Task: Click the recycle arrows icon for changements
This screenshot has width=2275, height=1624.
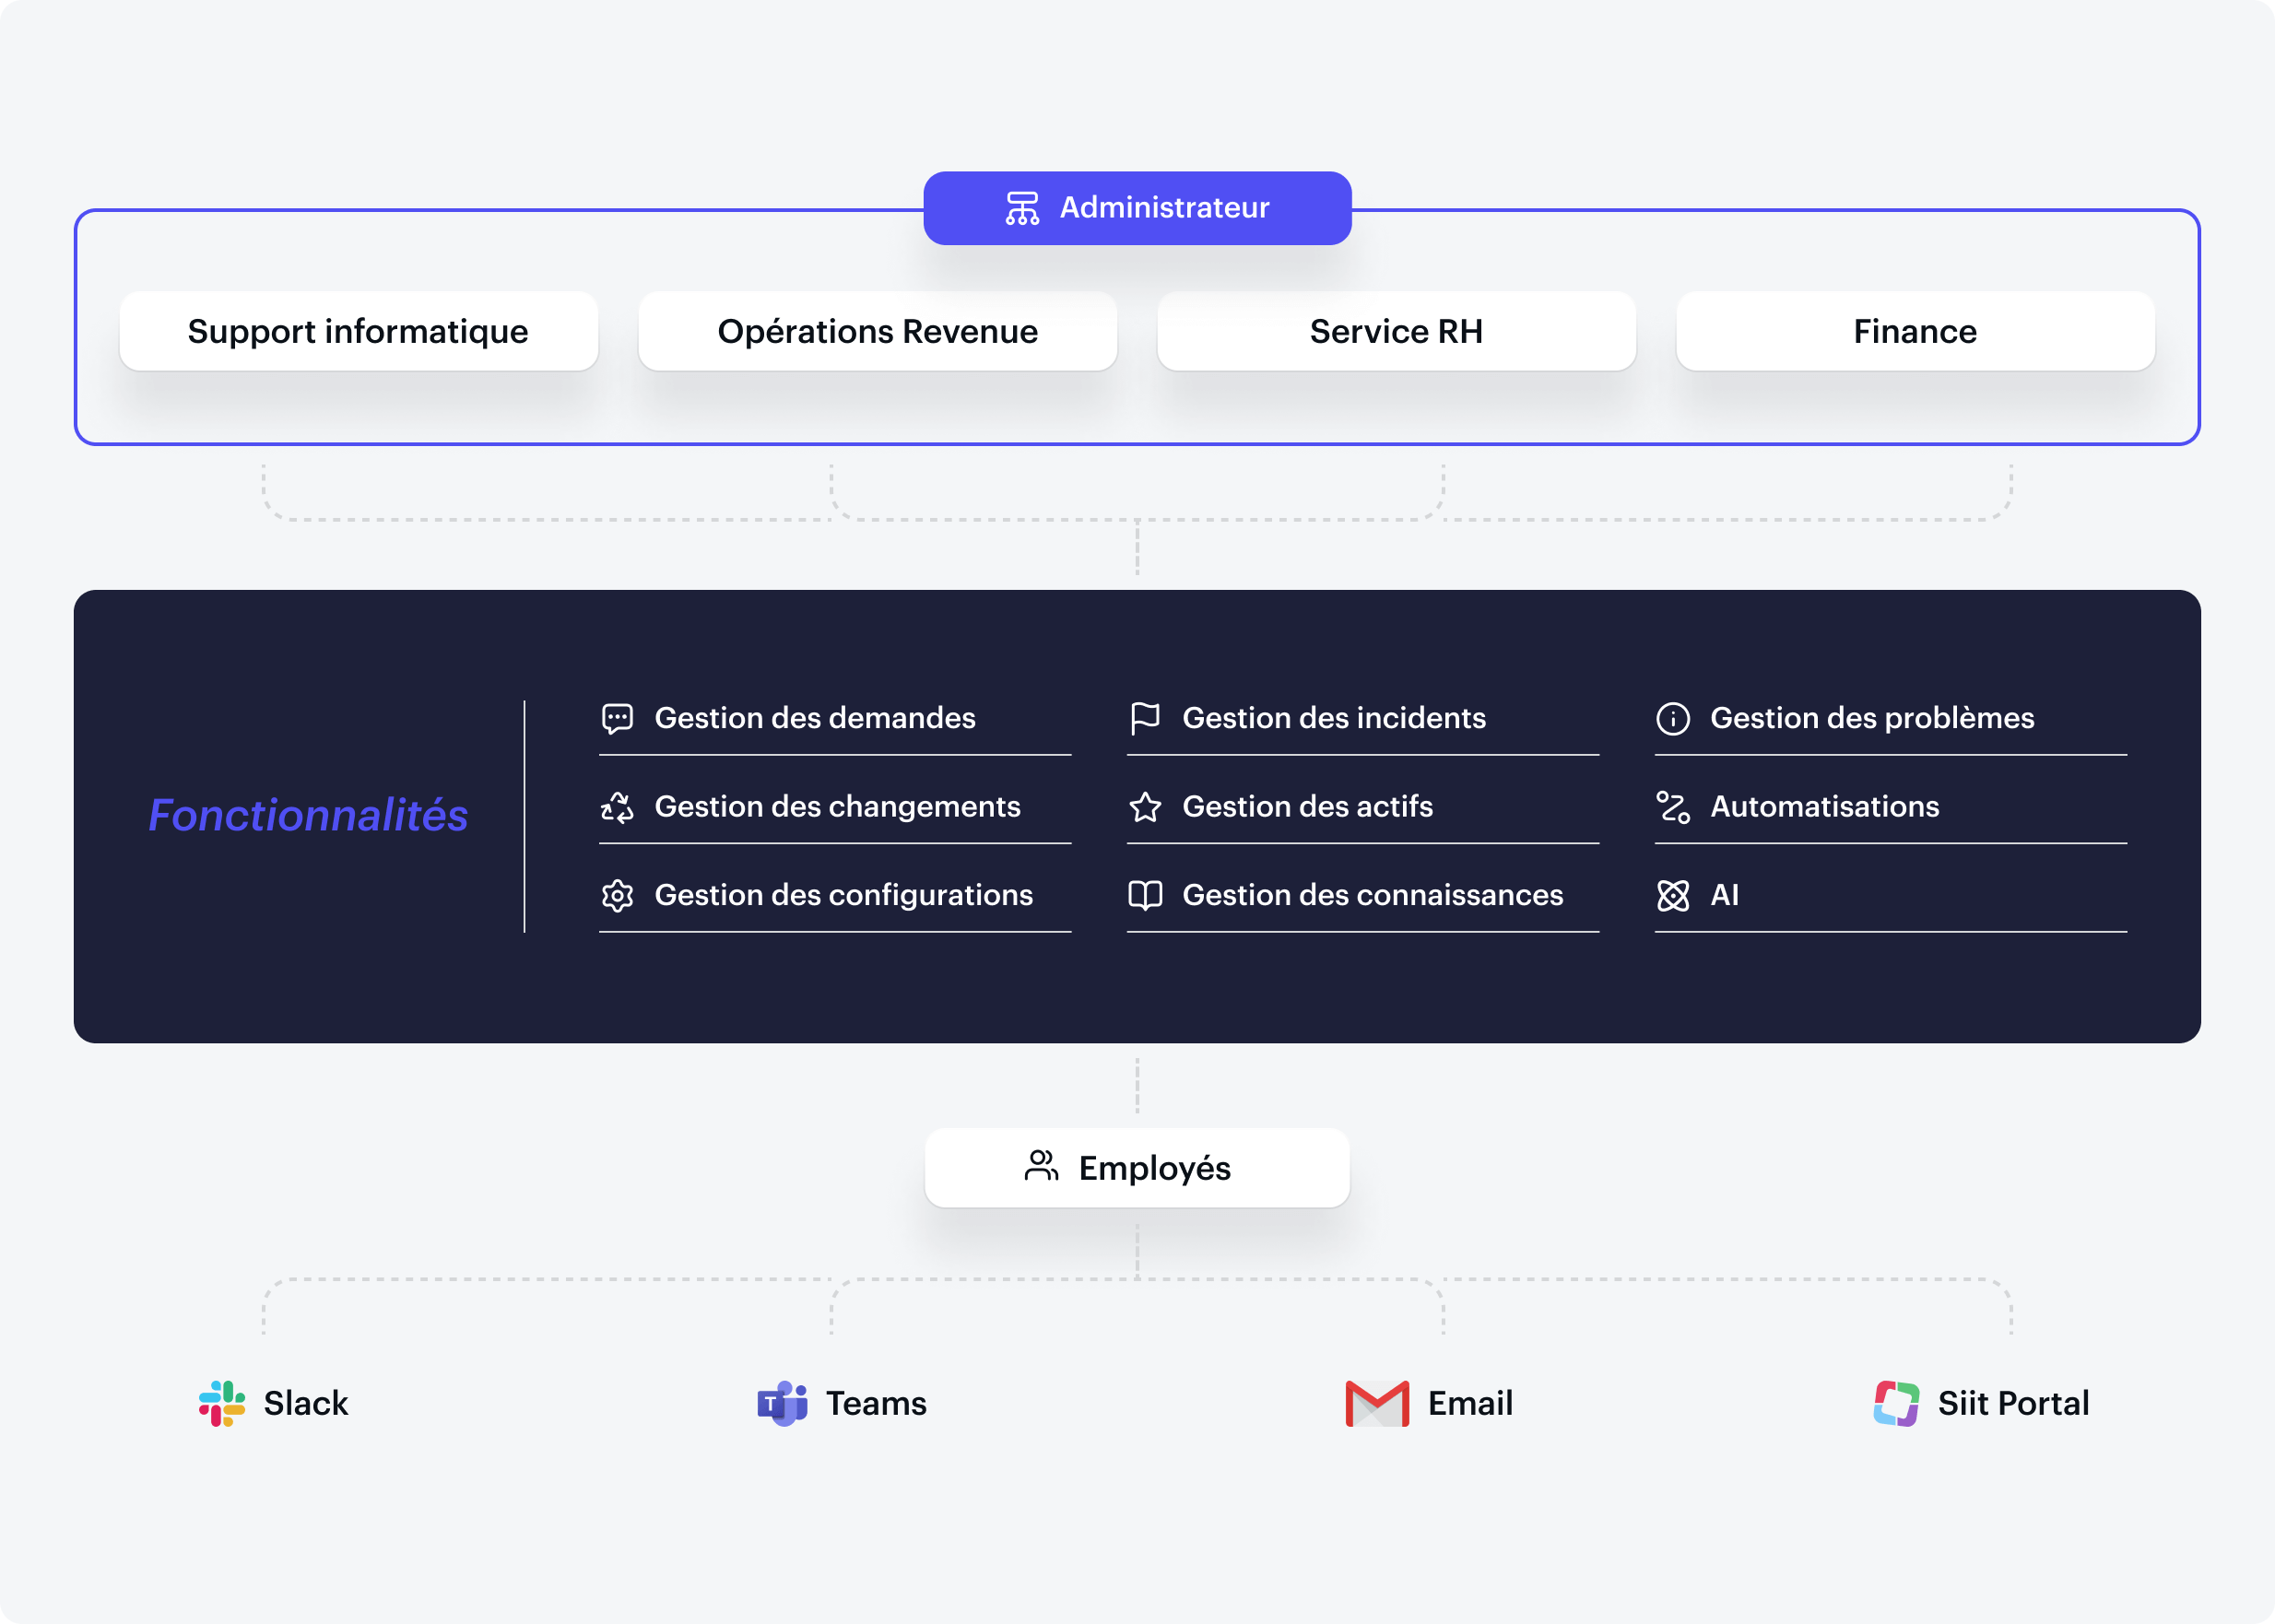Action: click(x=617, y=807)
